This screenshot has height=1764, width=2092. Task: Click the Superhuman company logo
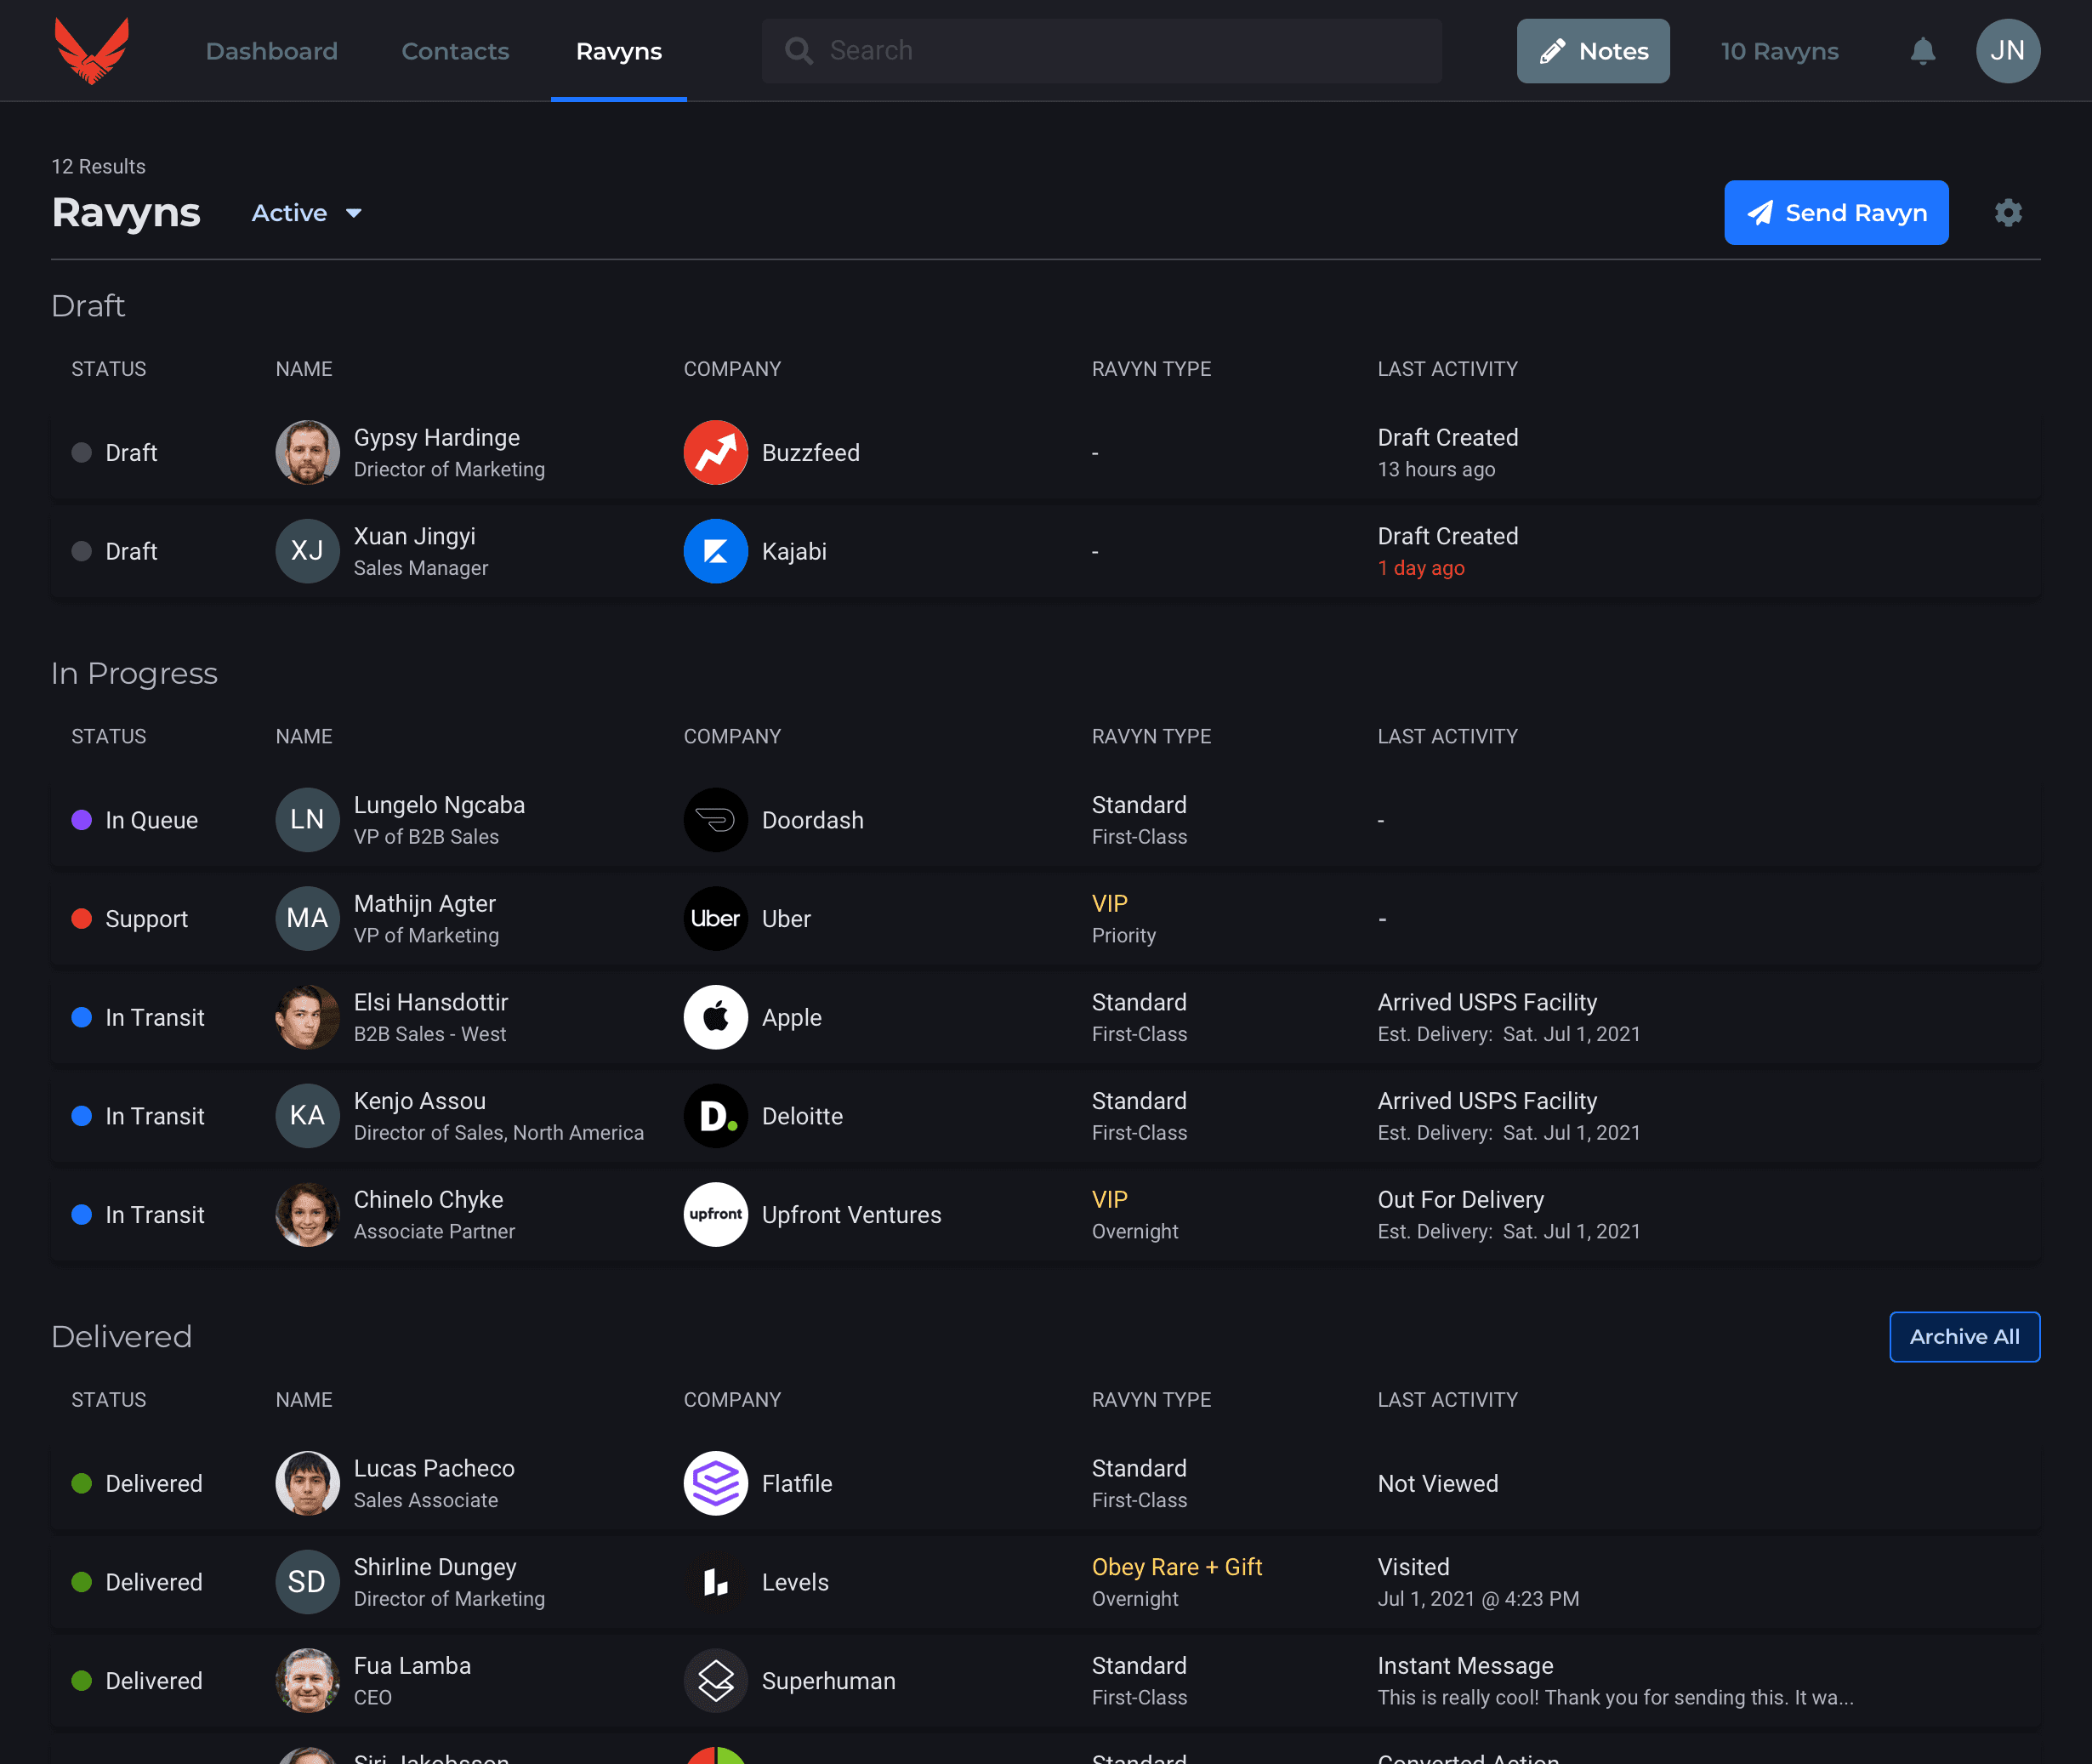coord(715,1680)
